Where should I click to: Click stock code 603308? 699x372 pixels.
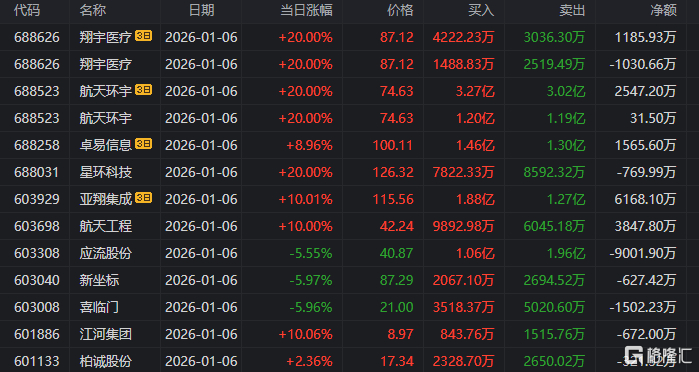37,253
